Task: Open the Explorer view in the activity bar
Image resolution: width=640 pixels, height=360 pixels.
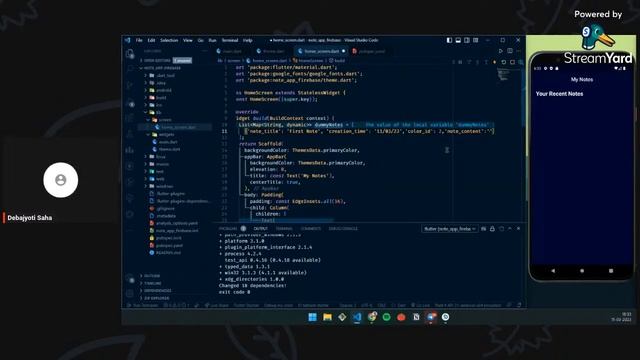Action: [130, 53]
